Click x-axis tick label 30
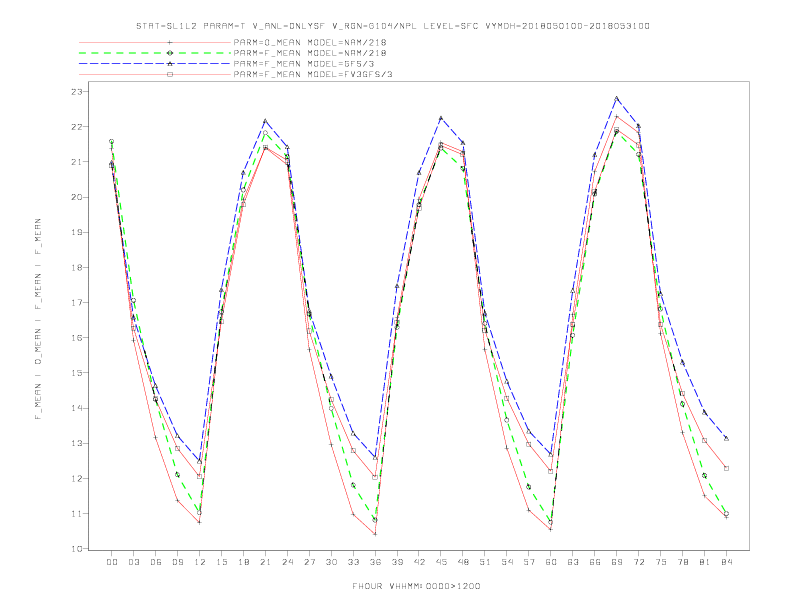The height and width of the screenshot is (612, 792). pyautogui.click(x=331, y=562)
